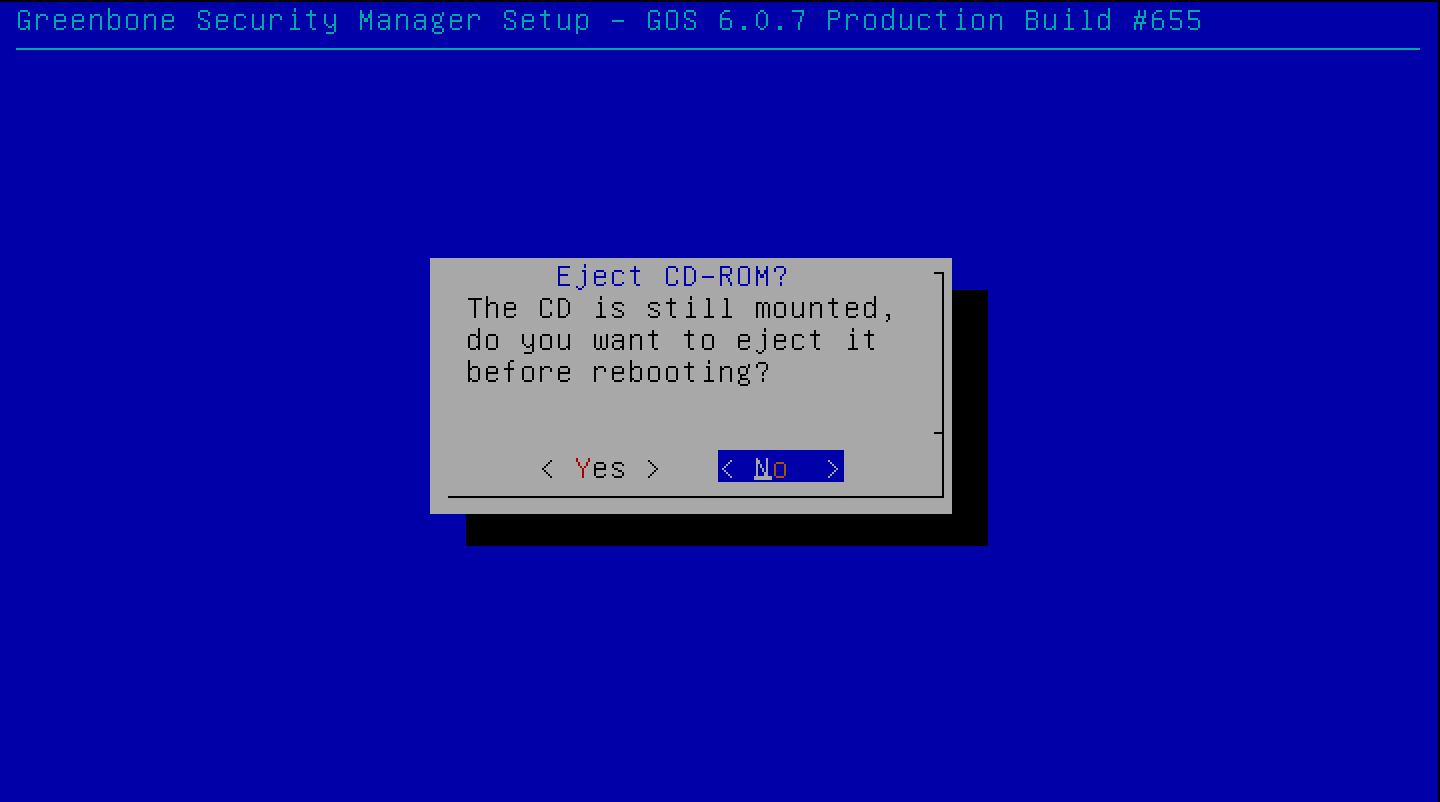The height and width of the screenshot is (802, 1440).
Task: Click the text 'do you want to eject it'
Action: tap(672, 341)
